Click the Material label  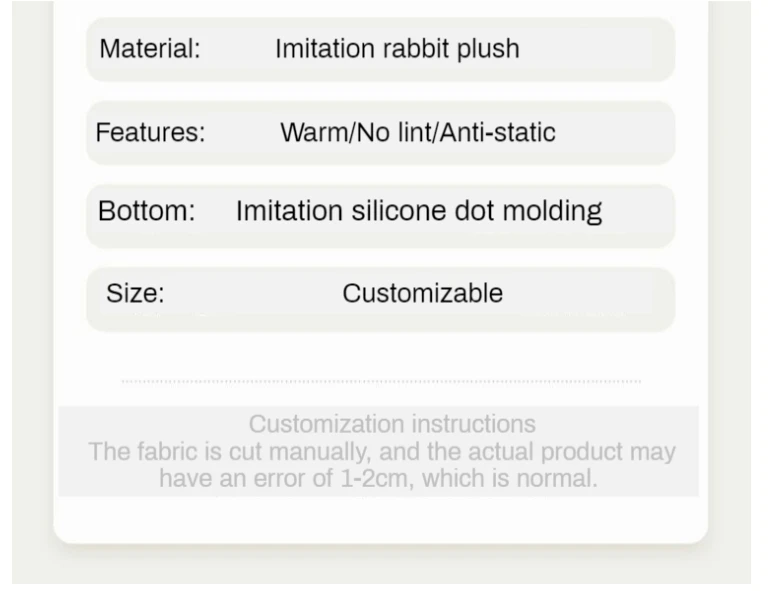[150, 49]
